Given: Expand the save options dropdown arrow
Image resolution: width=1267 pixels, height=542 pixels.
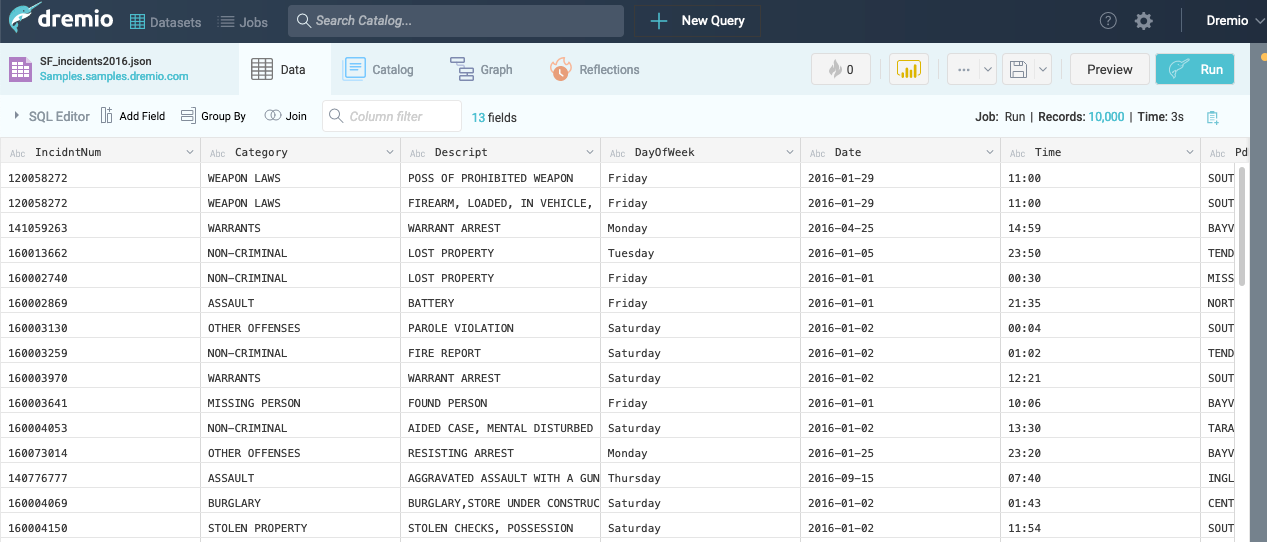Looking at the screenshot, I should 1043,69.
